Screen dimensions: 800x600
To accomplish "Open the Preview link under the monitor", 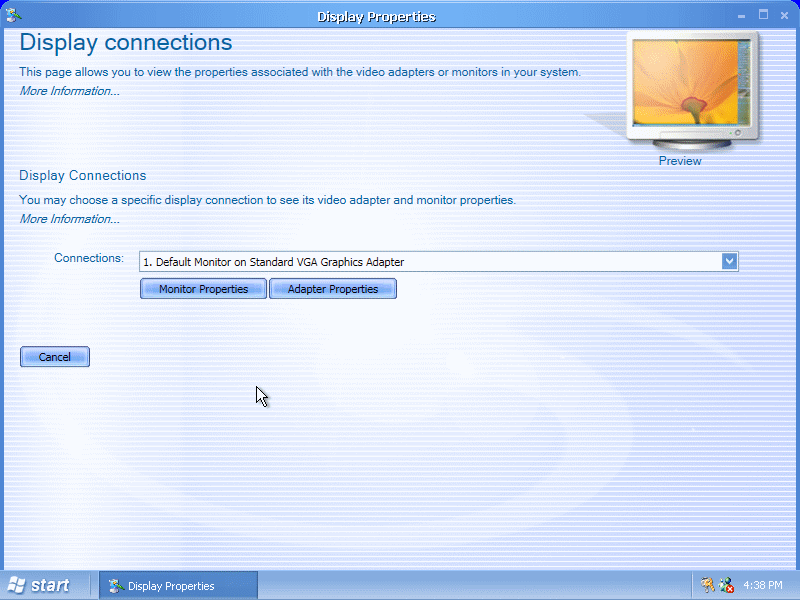I will pos(680,161).
